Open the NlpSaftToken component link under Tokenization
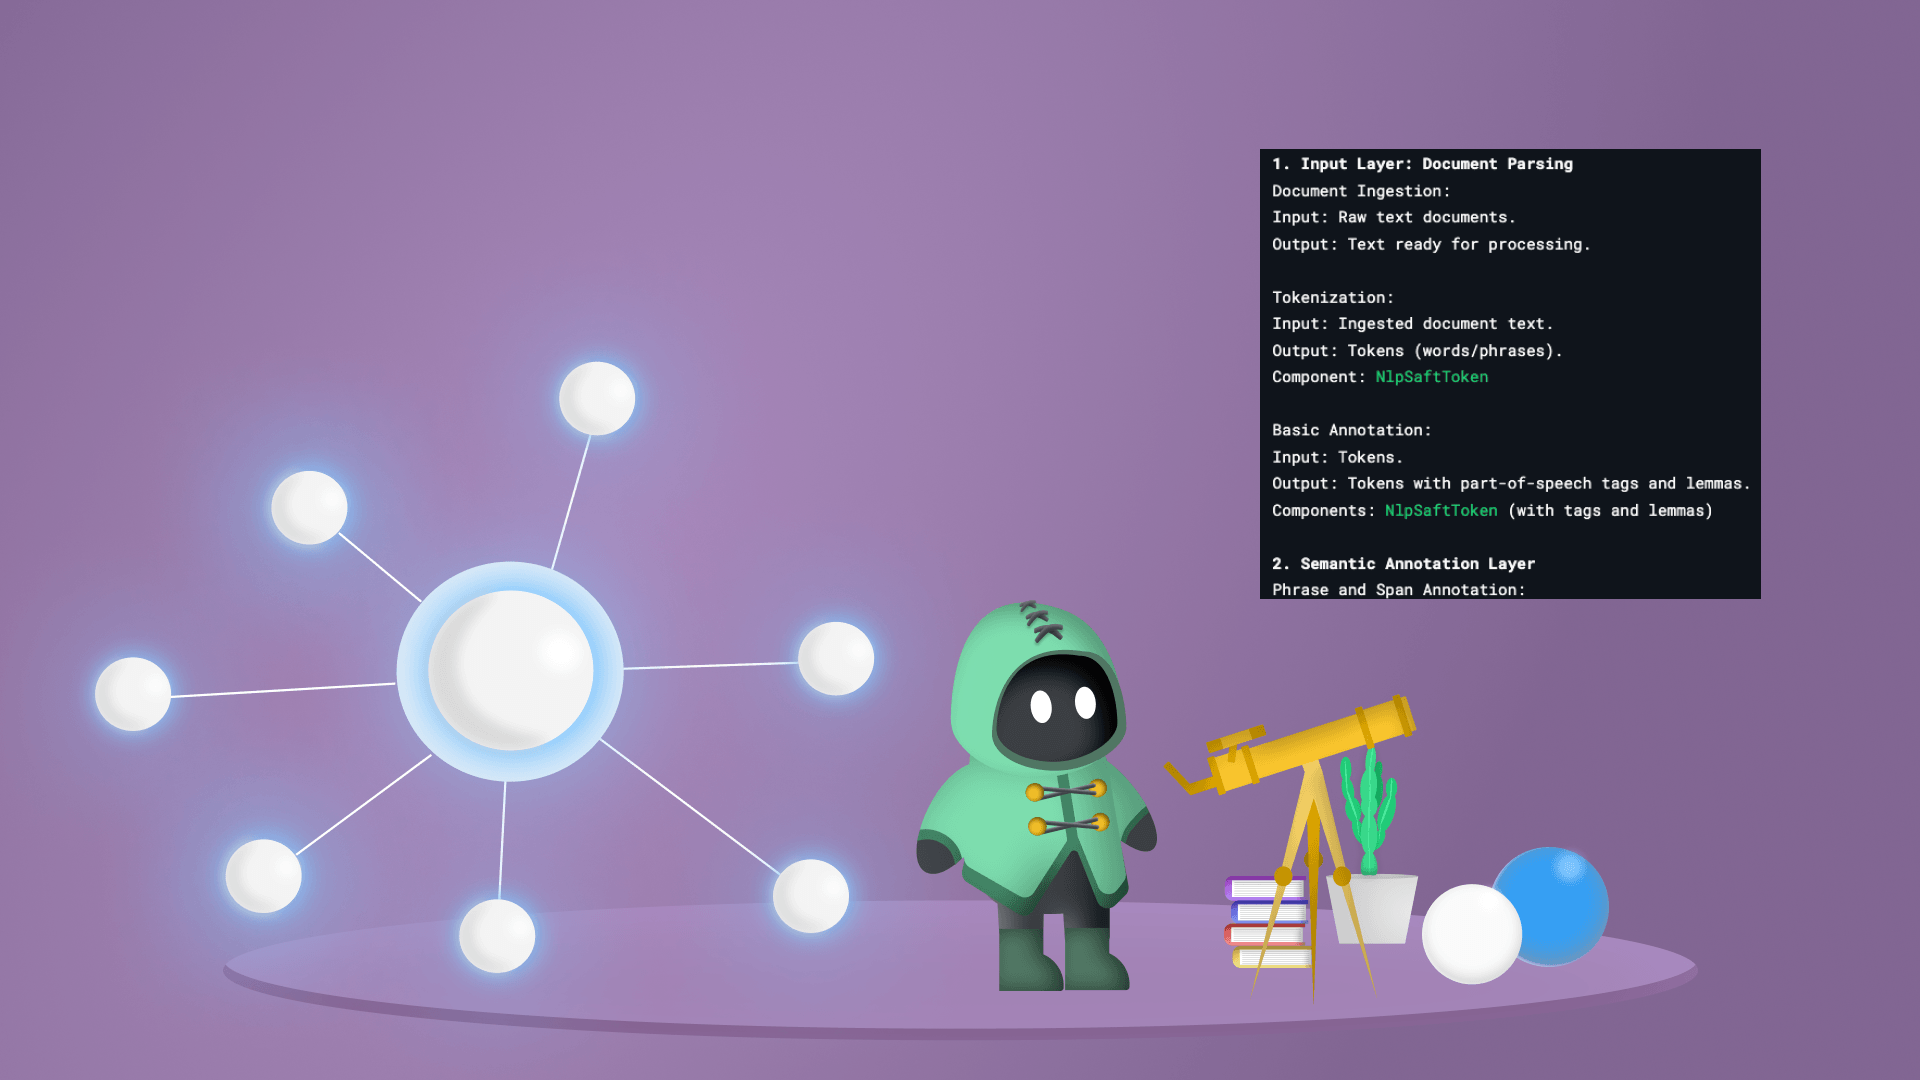Screen dimensions: 1920x1080 pyautogui.click(x=1432, y=377)
